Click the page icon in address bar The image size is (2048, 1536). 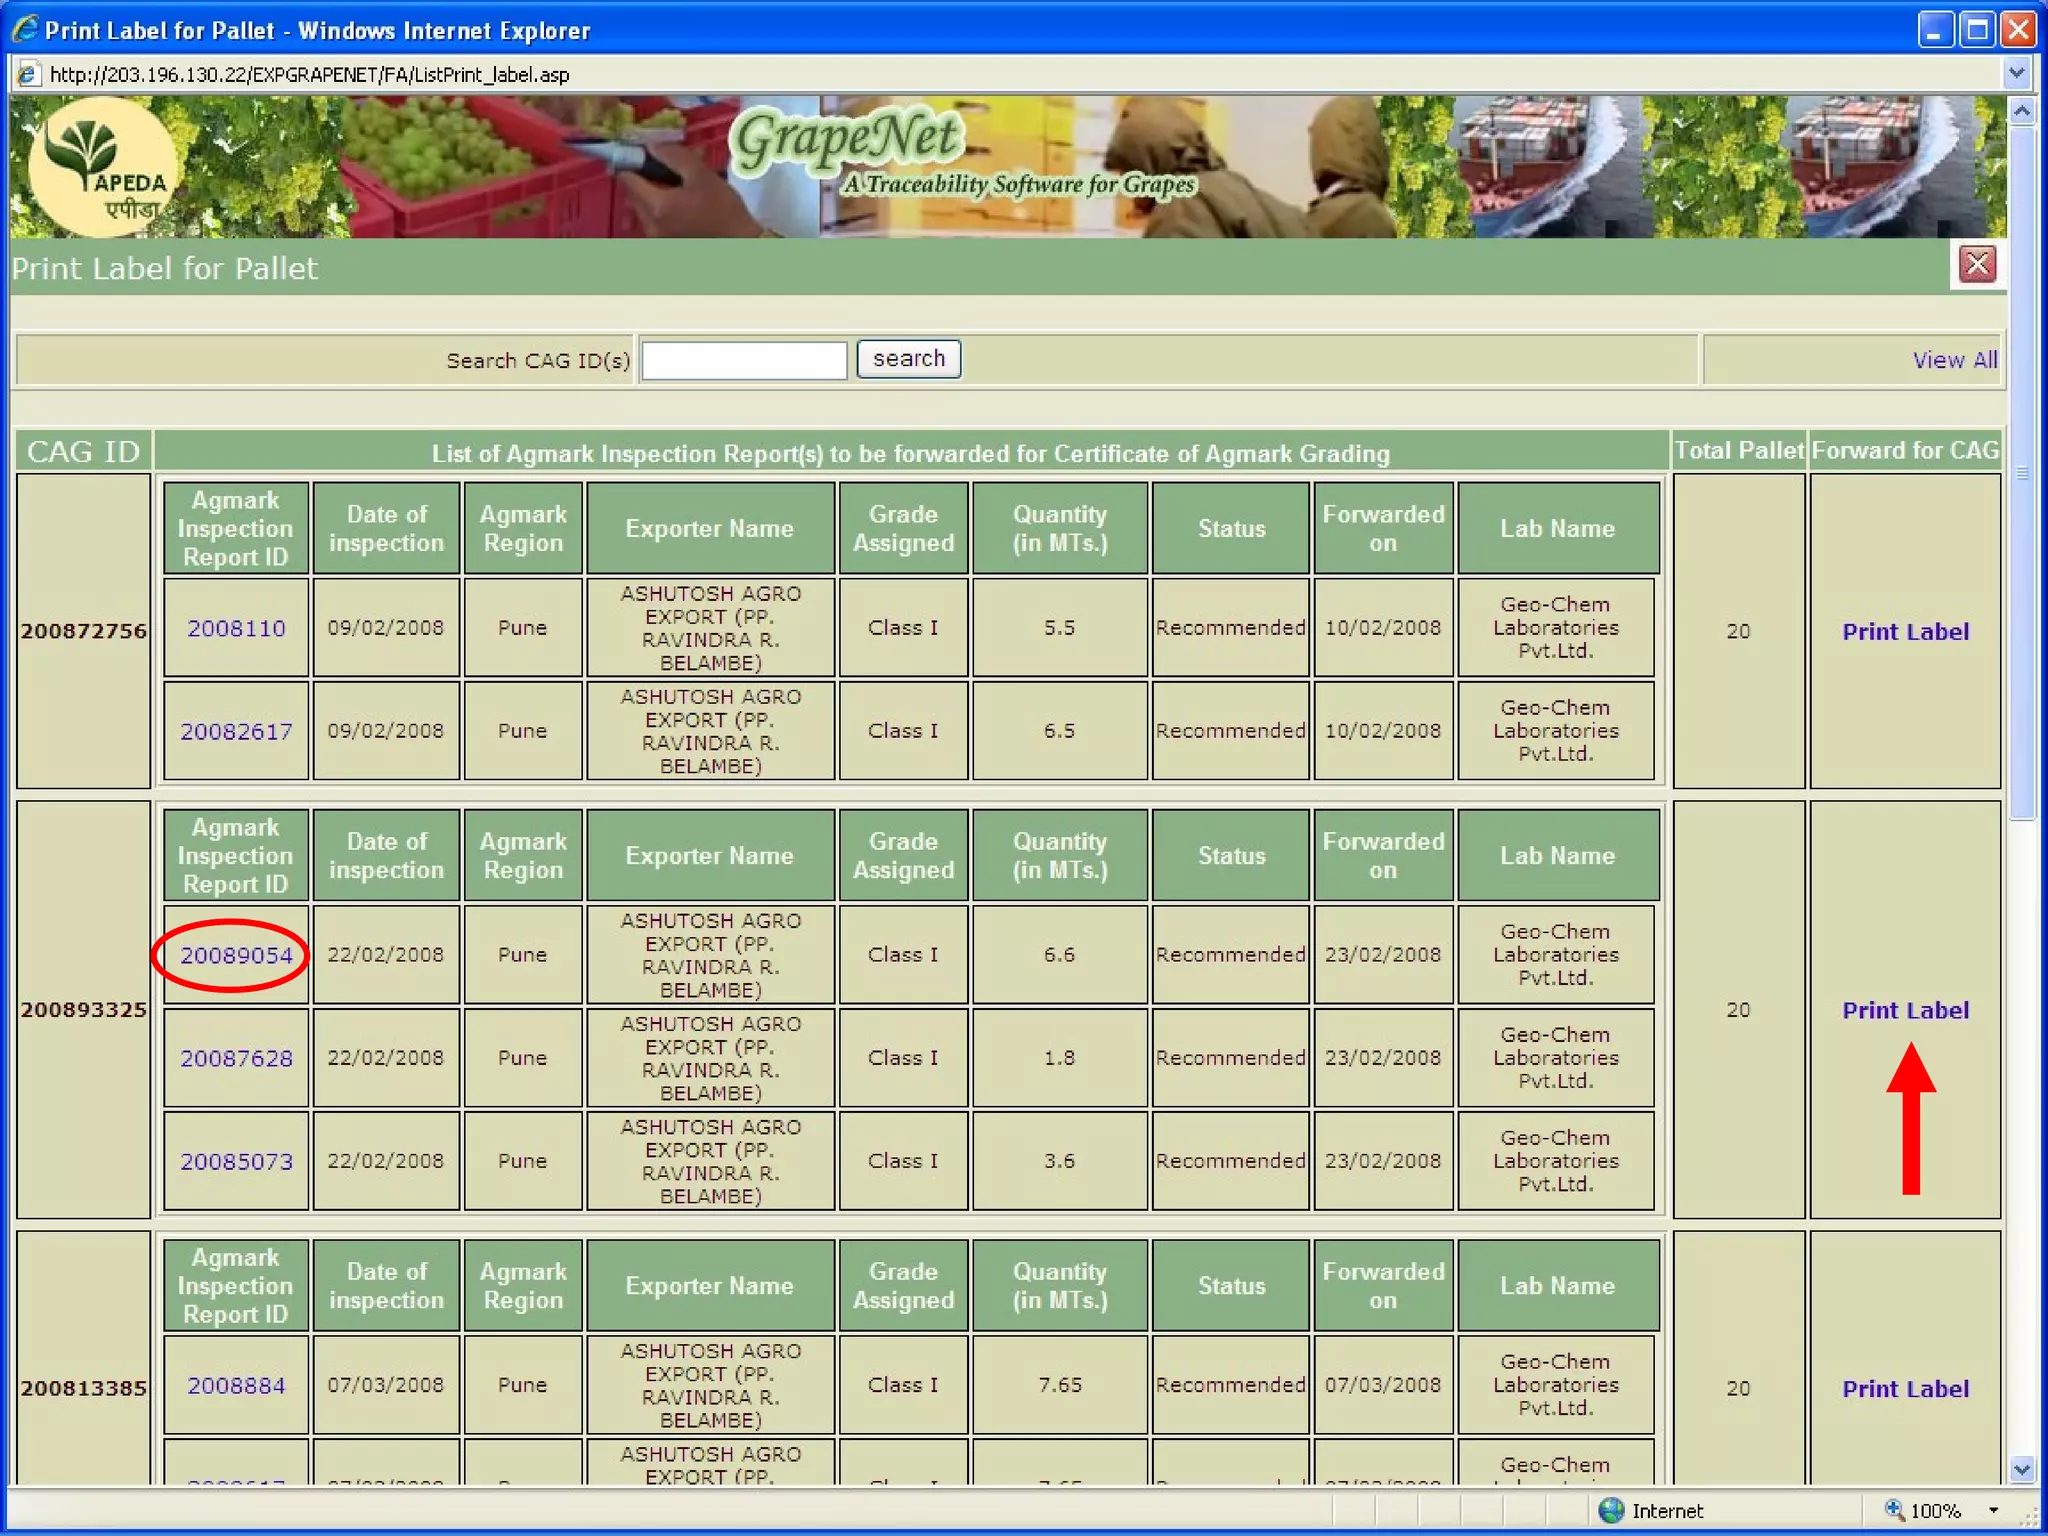coord(27,75)
